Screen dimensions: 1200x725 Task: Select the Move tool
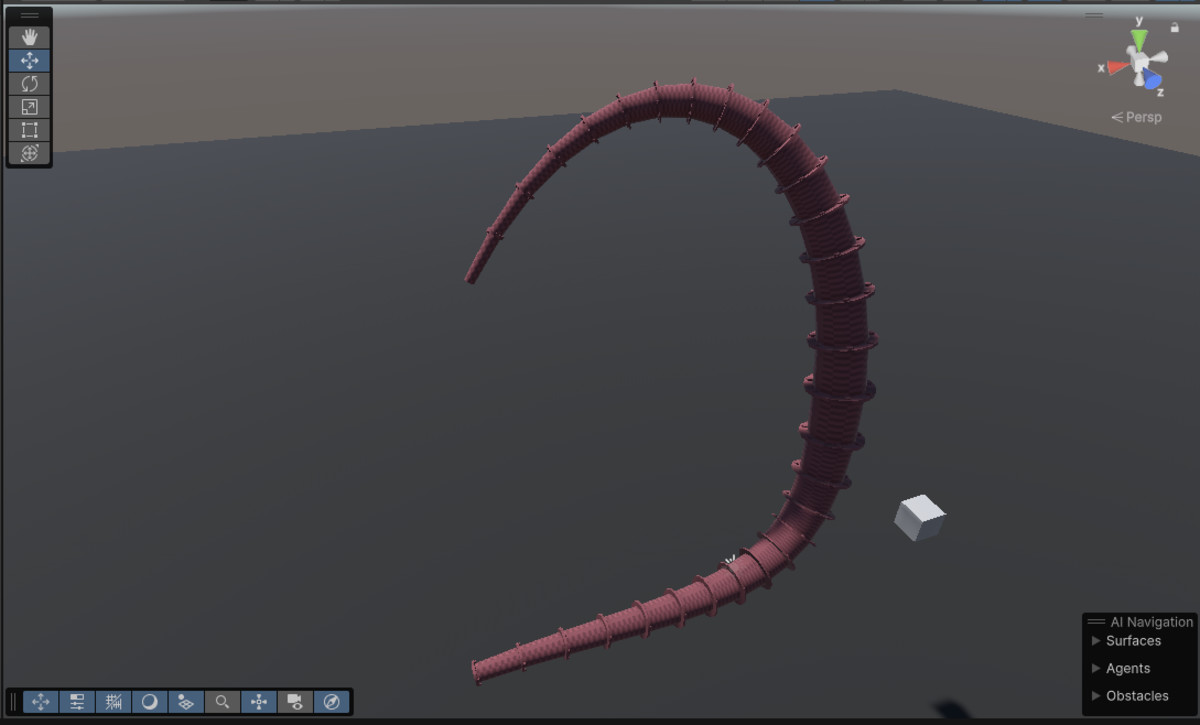(x=29, y=60)
